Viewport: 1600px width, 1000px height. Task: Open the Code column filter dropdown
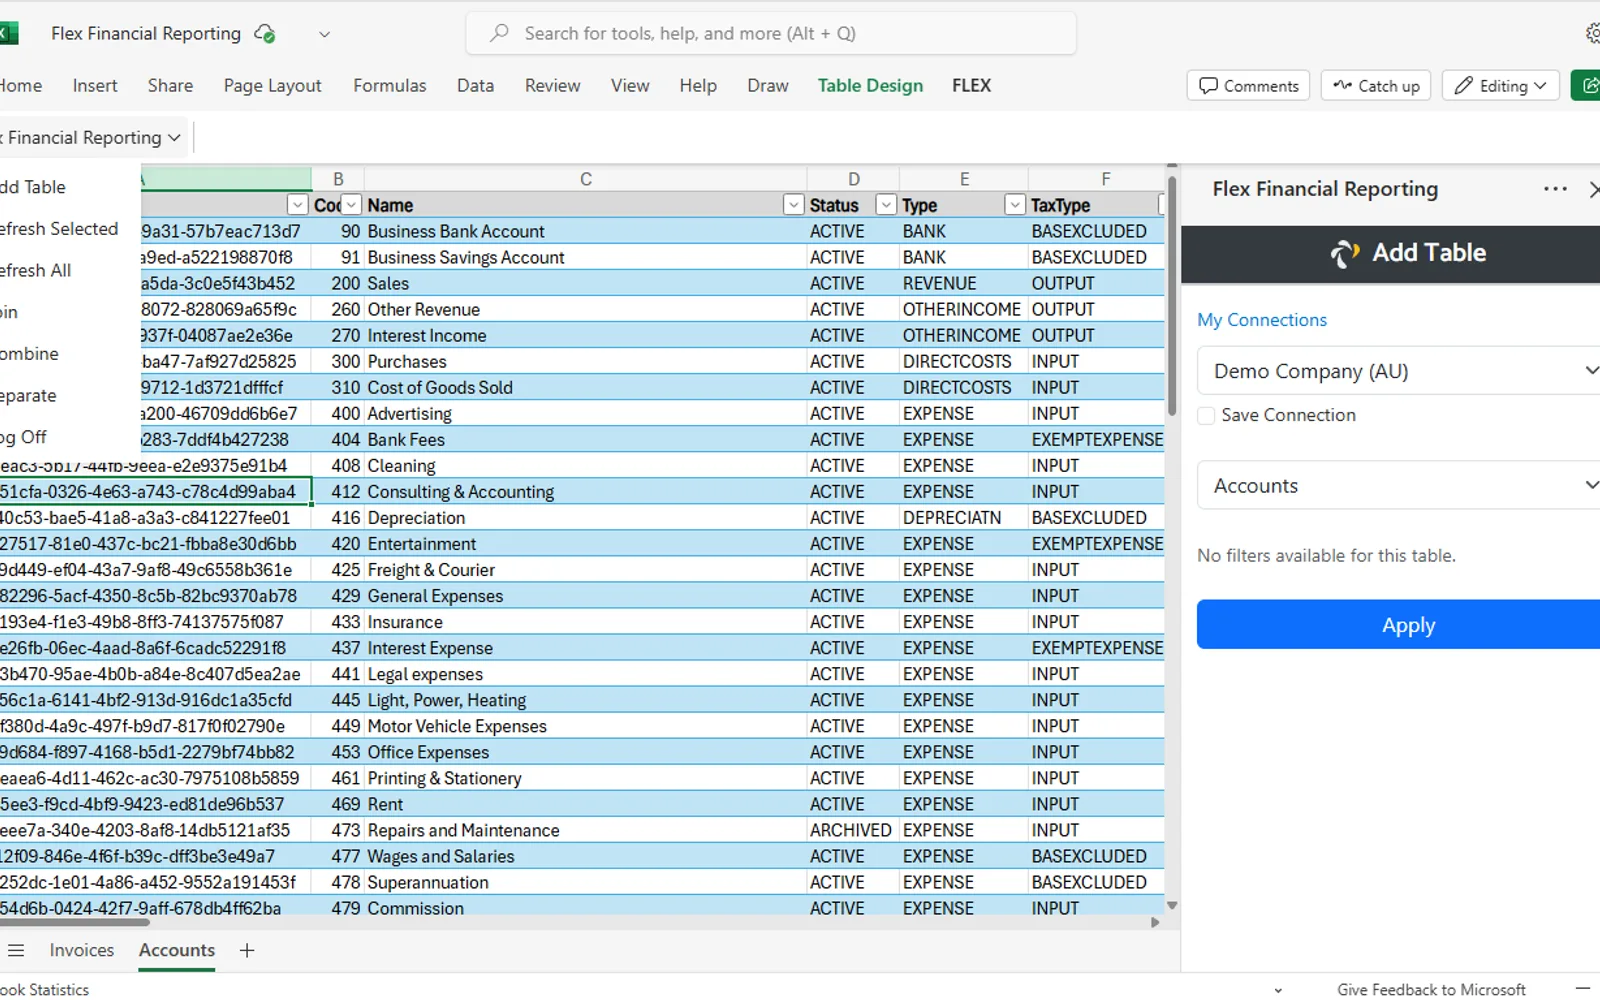pos(351,205)
